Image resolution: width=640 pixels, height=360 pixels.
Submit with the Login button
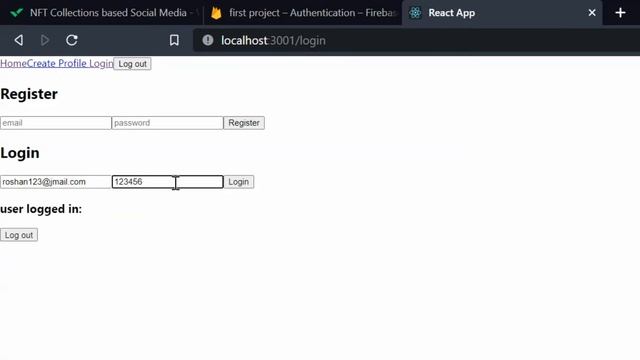point(239,182)
